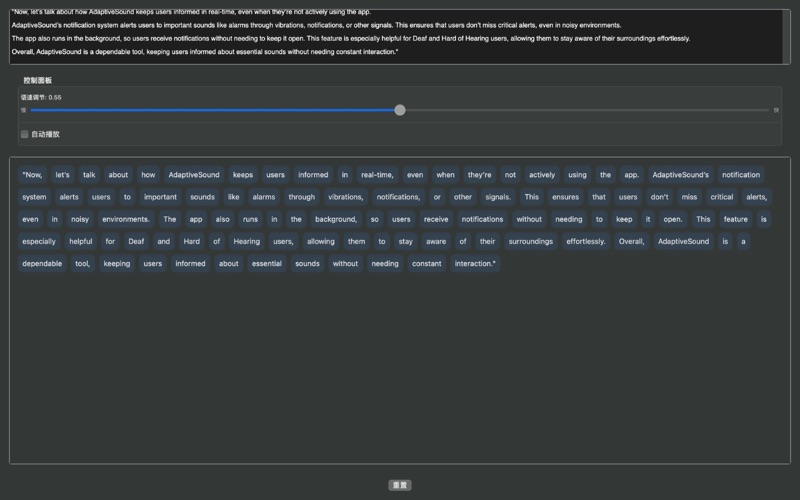Select the "not" word chip
The height and width of the screenshot is (500, 800).
click(510, 174)
